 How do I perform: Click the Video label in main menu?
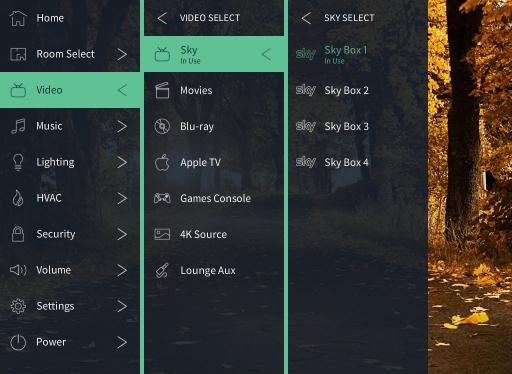[x=49, y=90]
